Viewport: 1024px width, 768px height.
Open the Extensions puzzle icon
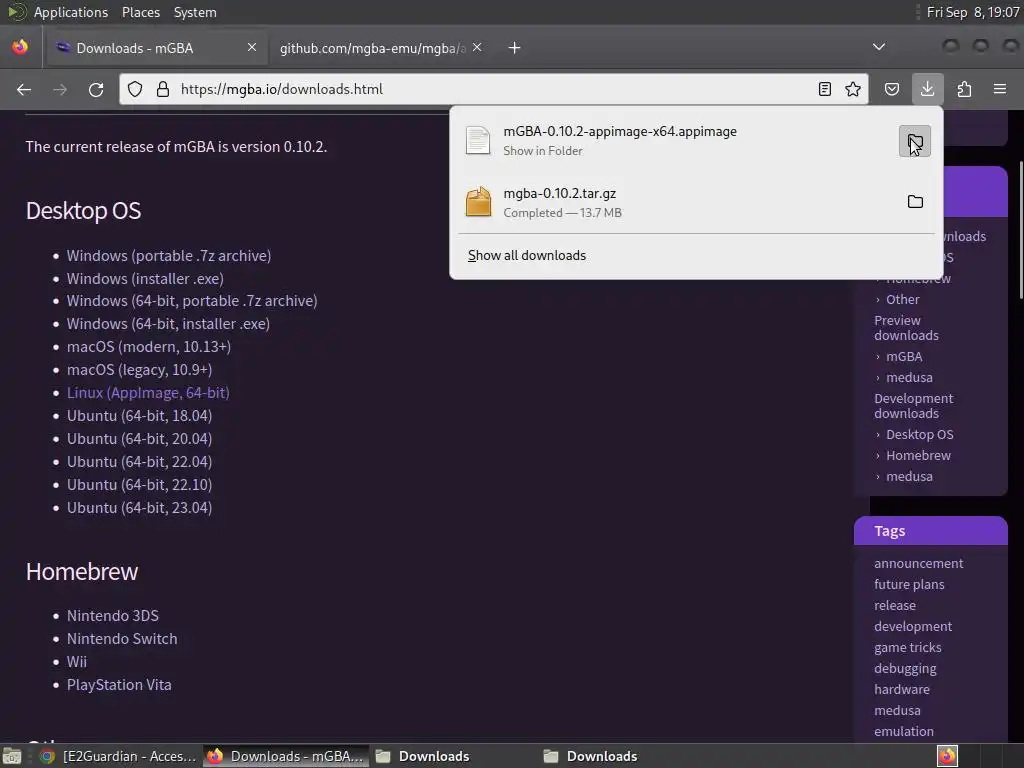(x=965, y=89)
